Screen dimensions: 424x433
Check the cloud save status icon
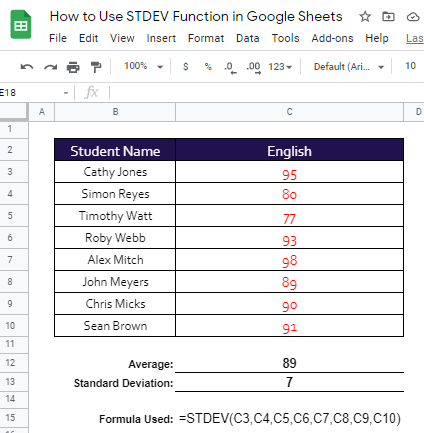[413, 17]
